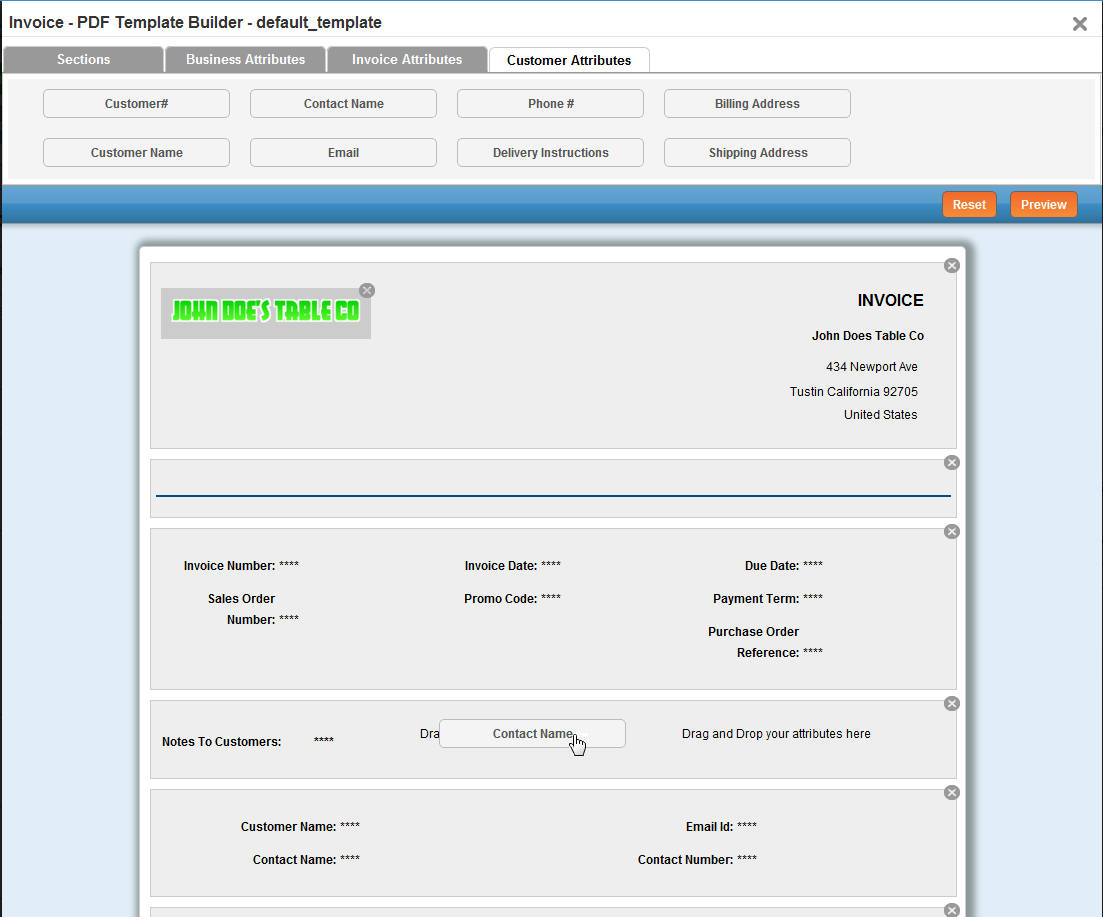Remove the John Doe's Table Co logo image
This screenshot has width=1103, height=917.
(367, 290)
